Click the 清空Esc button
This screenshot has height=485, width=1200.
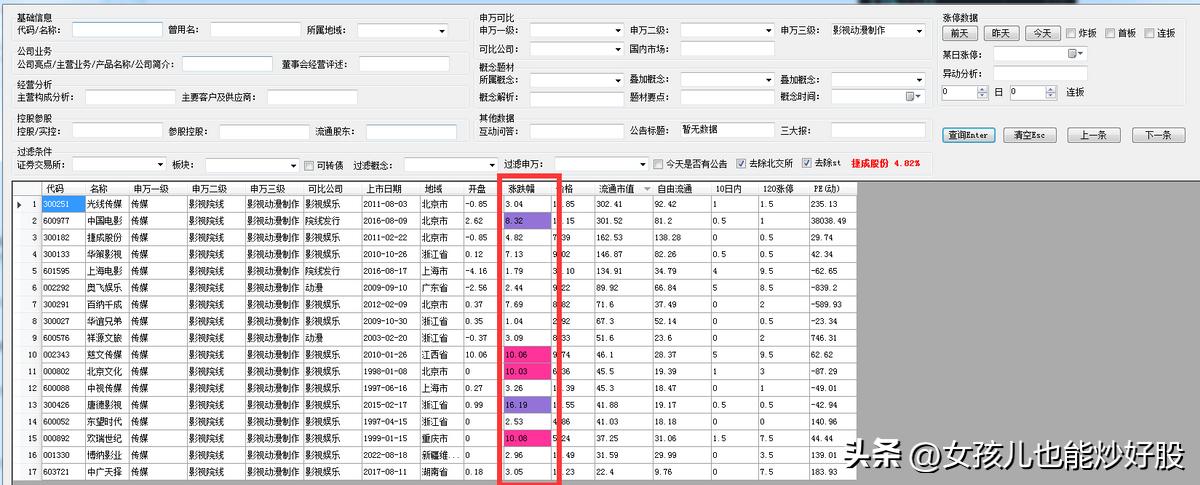[x=1029, y=135]
